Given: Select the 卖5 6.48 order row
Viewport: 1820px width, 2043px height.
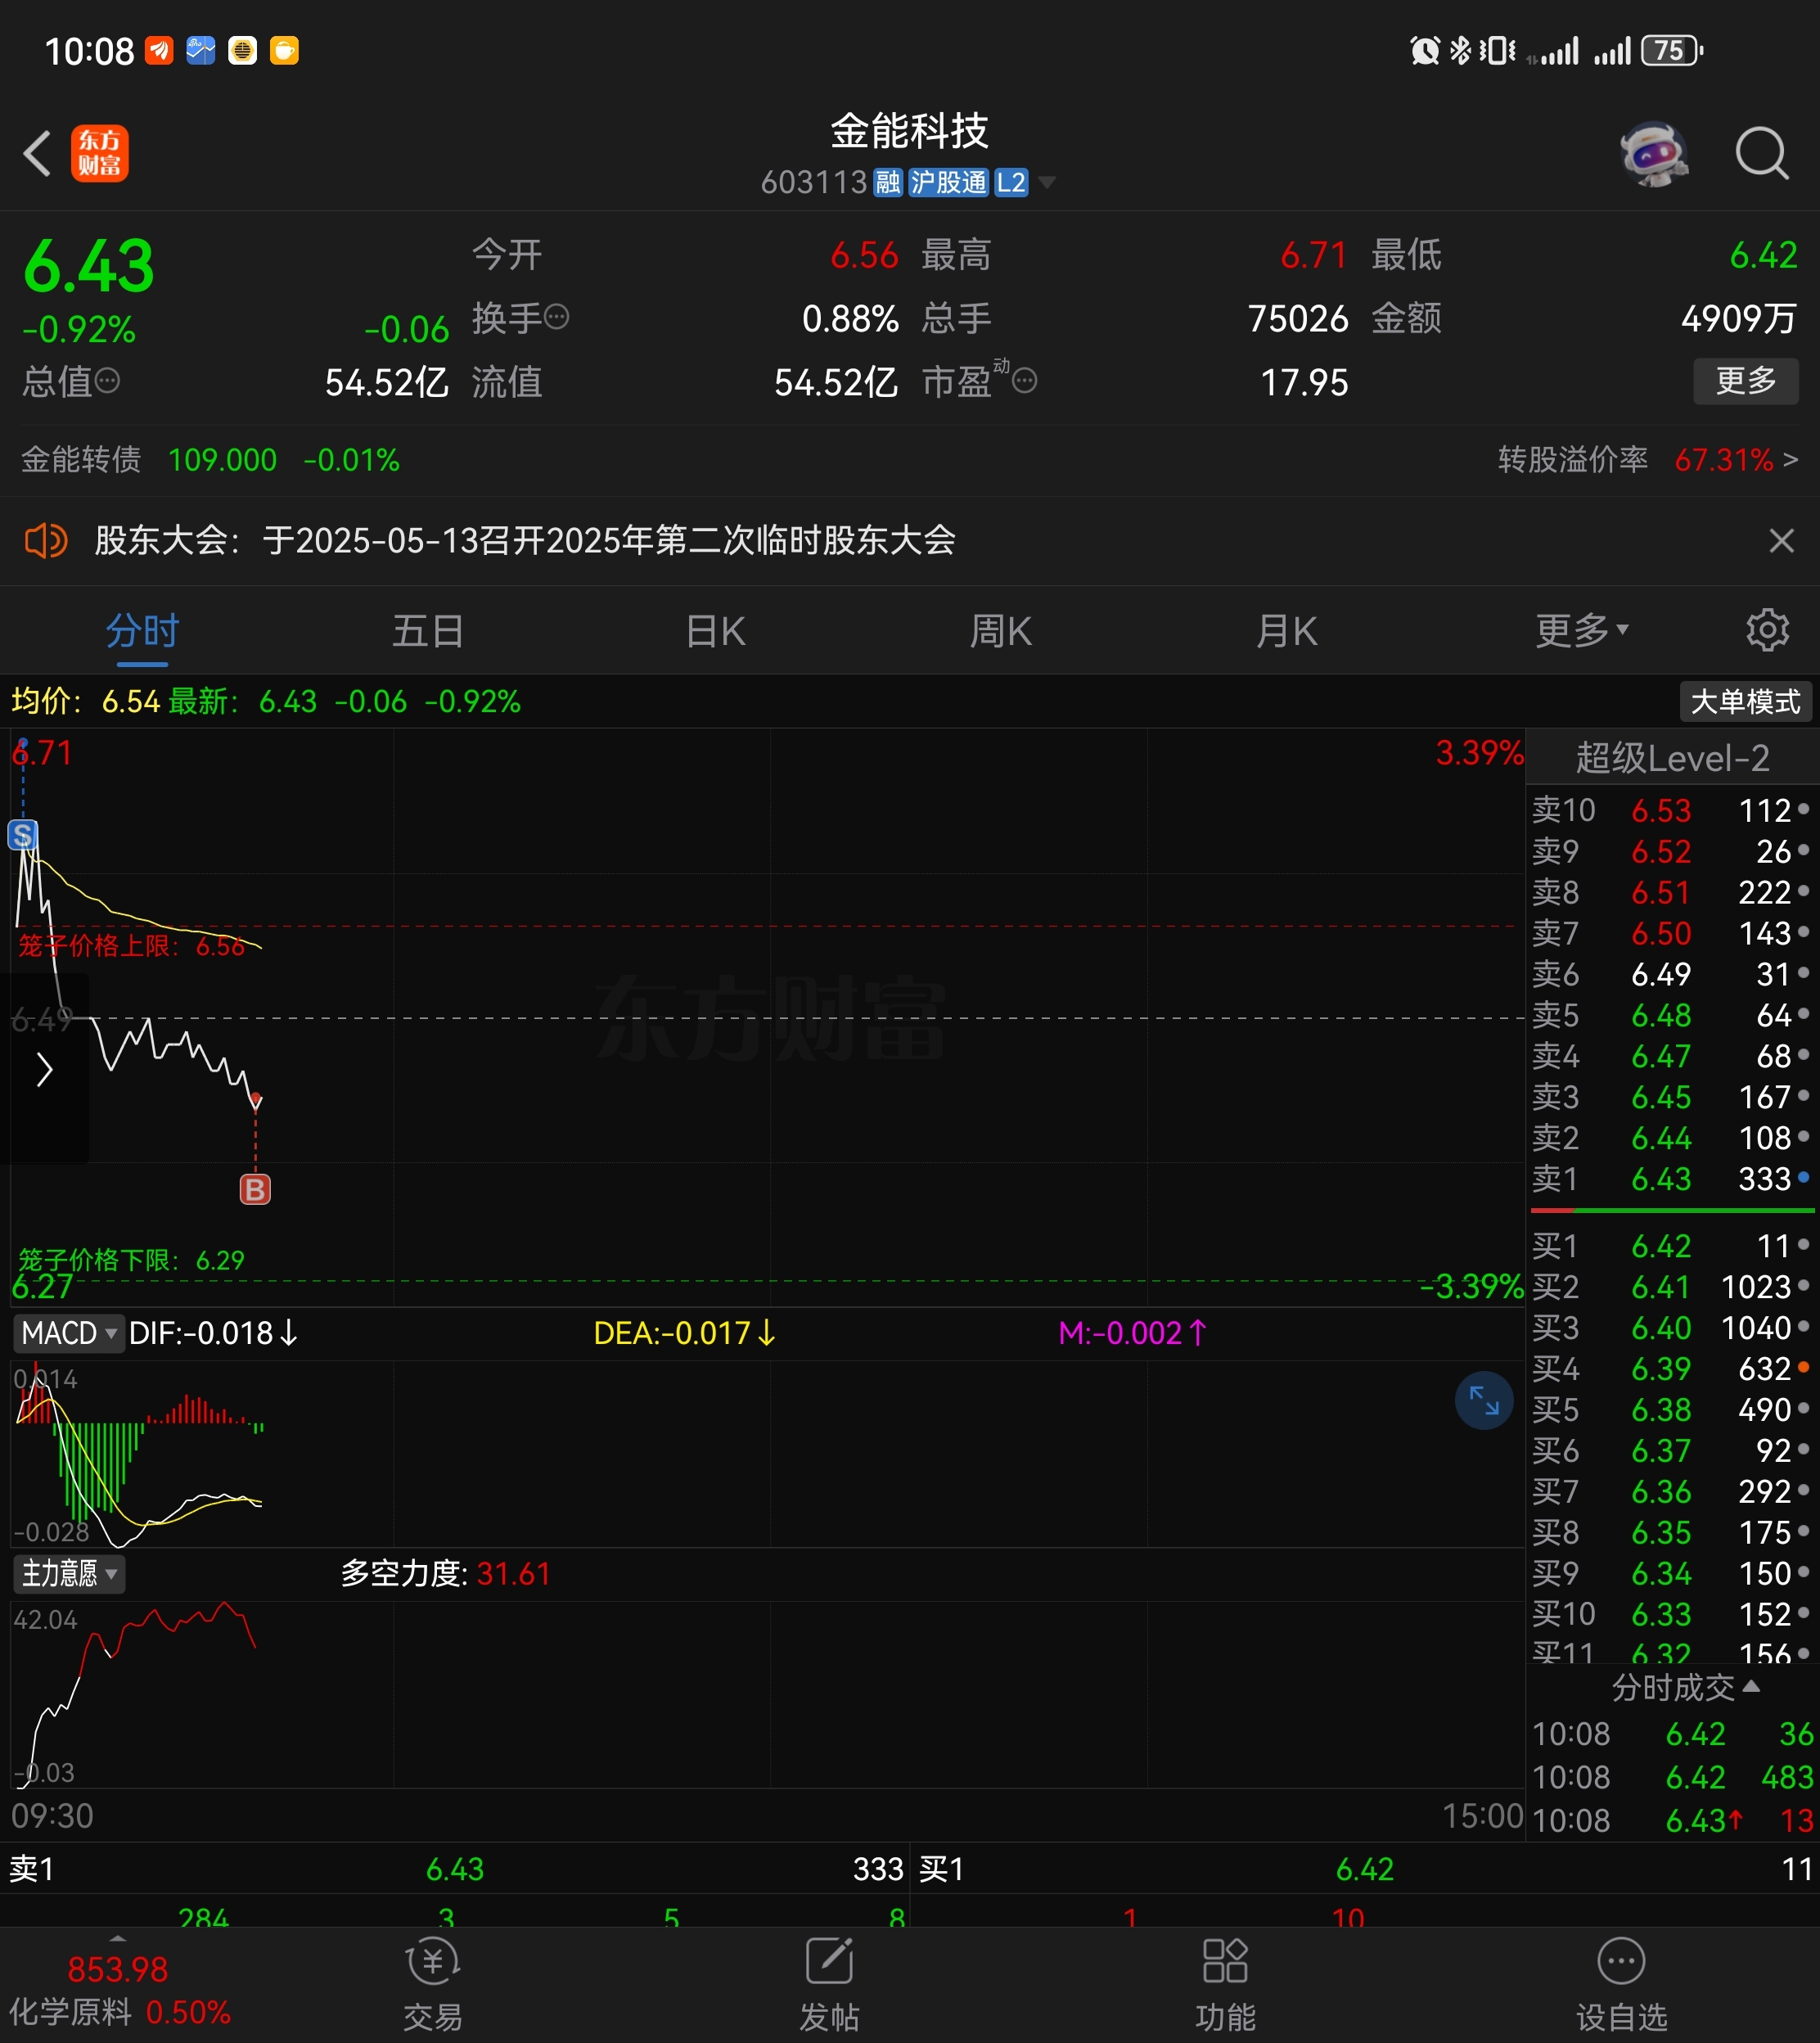Looking at the screenshot, I should point(1672,1015).
